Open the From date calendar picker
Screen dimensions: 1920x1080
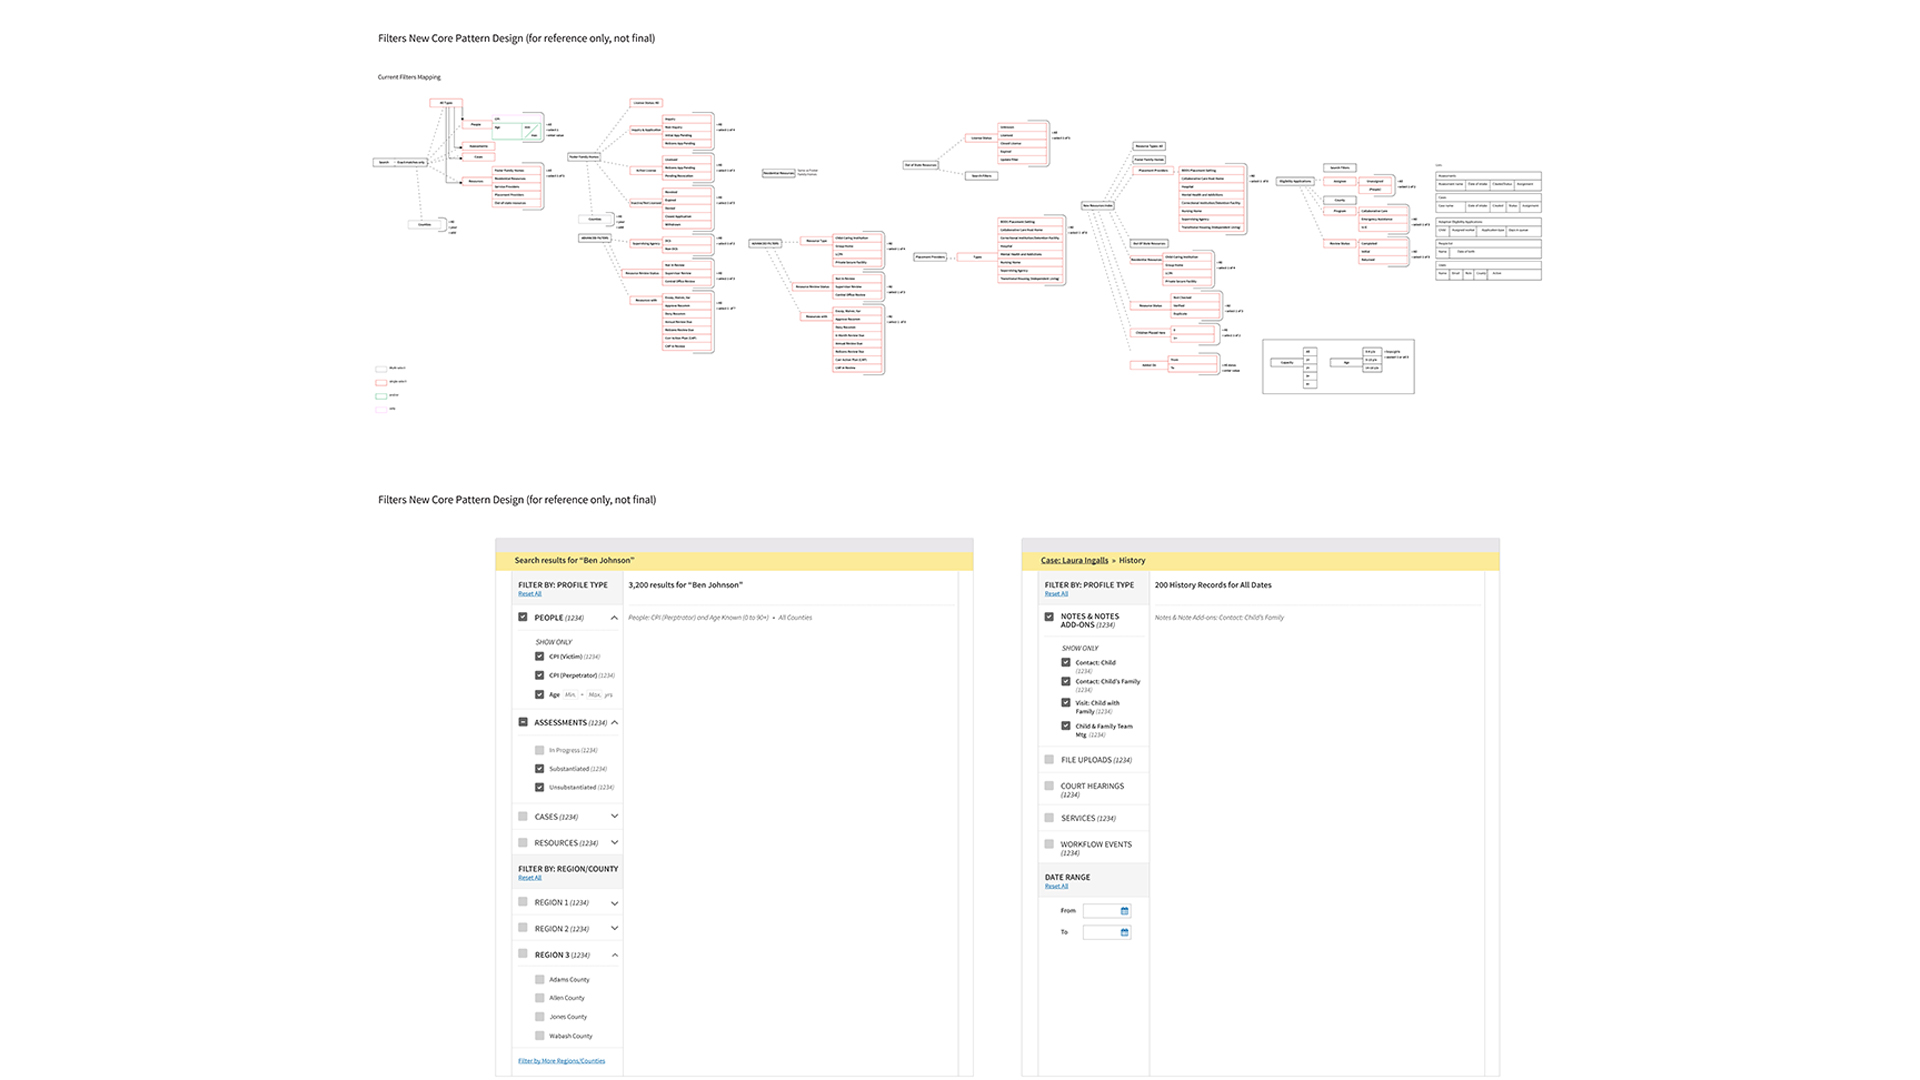click(1124, 911)
